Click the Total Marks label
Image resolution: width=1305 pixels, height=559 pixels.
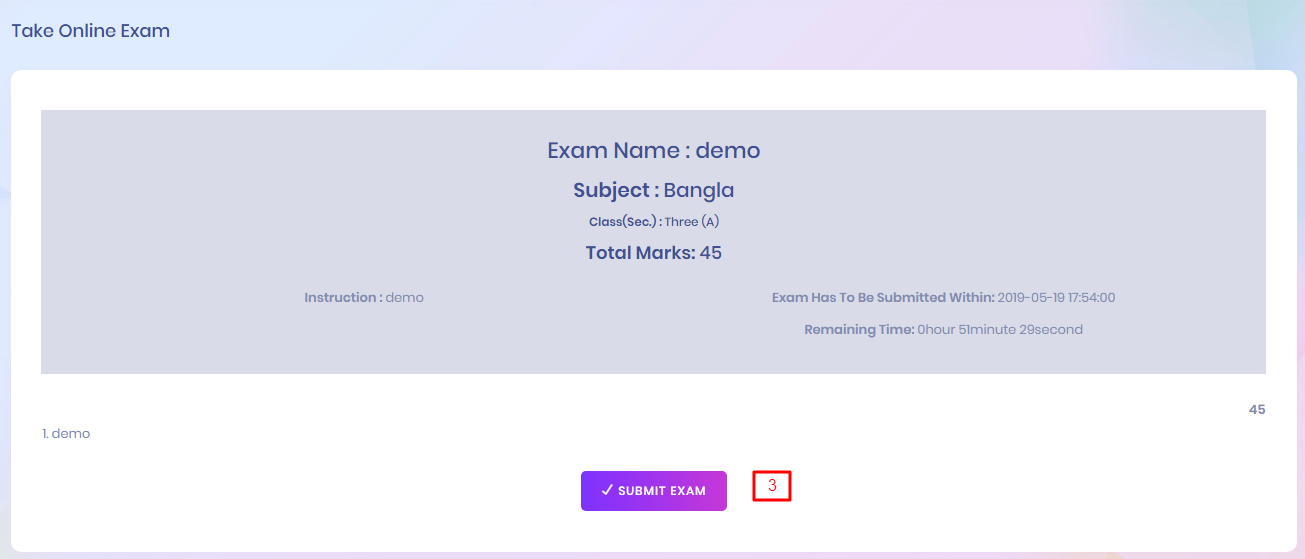[640, 253]
